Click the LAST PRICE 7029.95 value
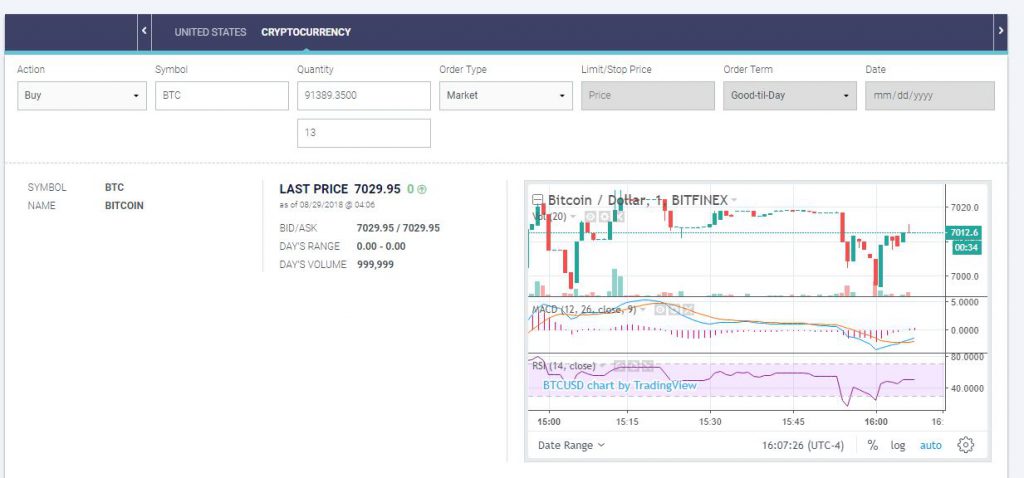Screen dimensions: 1024x478 [377, 189]
